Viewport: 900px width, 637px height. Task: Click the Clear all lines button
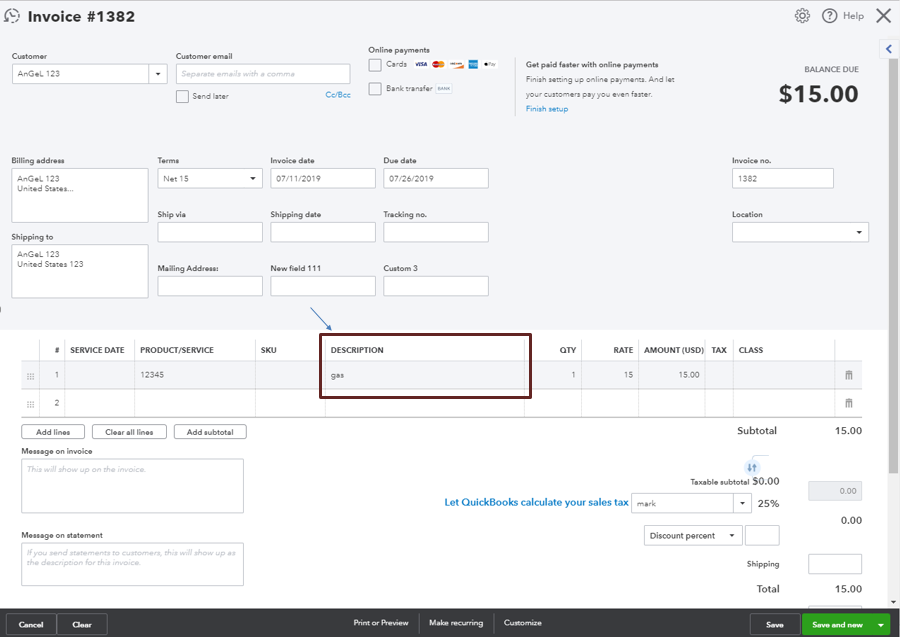pos(129,432)
